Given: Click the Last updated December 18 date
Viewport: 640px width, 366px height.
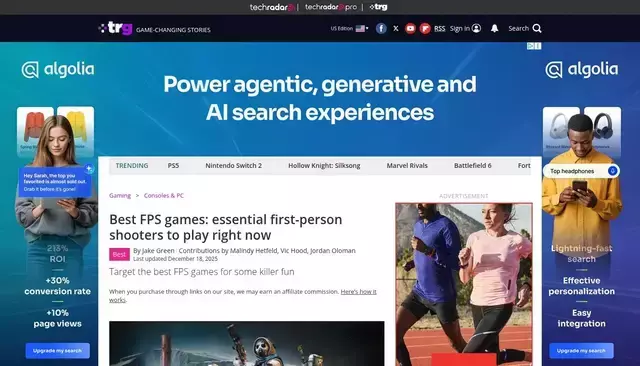Looking at the screenshot, I should pos(176,259).
